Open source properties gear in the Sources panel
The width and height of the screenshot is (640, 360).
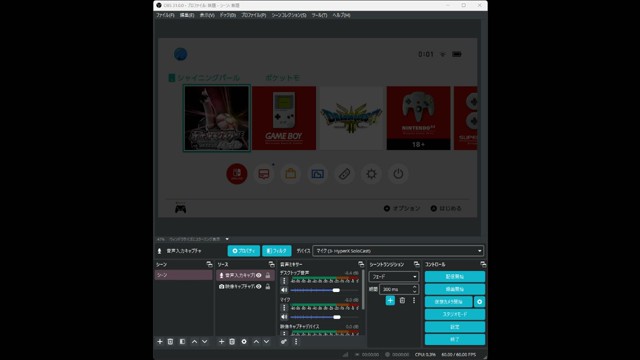point(244,342)
